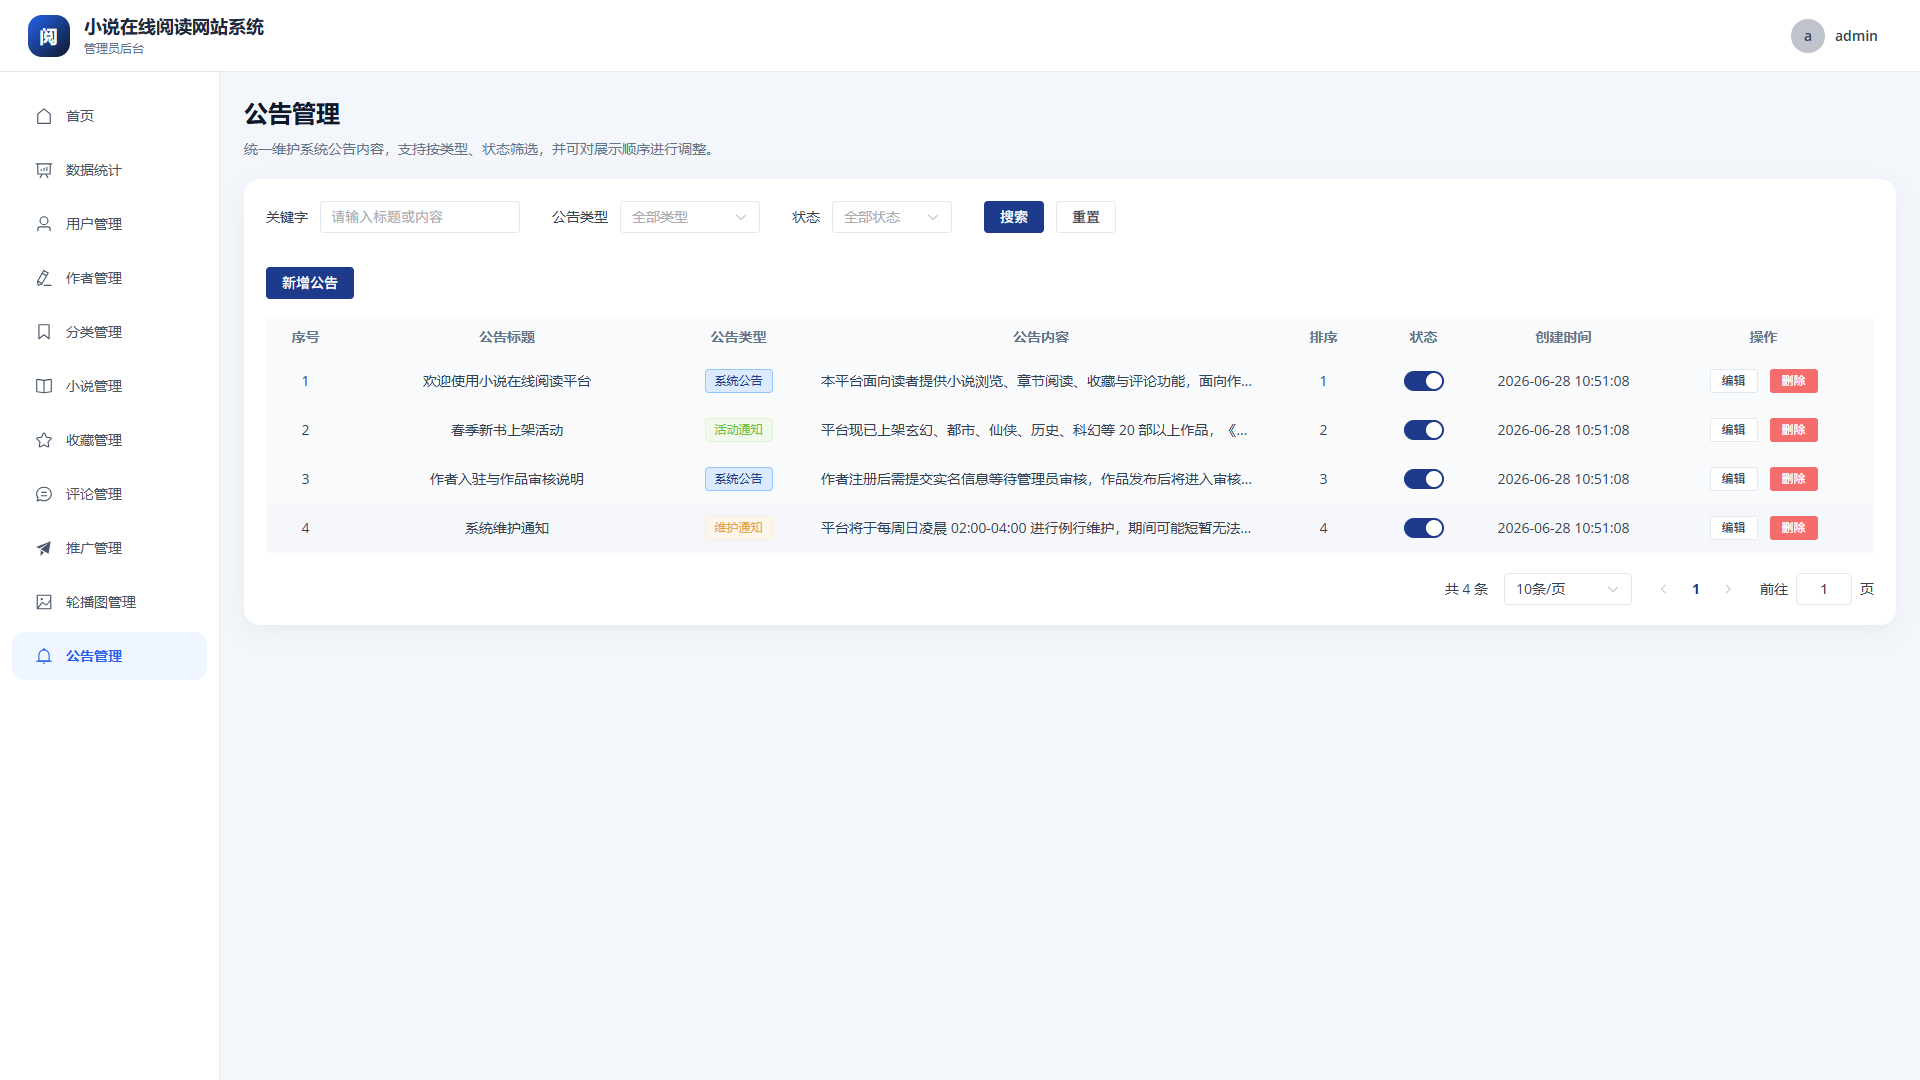Edit announcement 作者入驻与作品审核说明
This screenshot has height=1080, width=1920.
[x=1734, y=479]
